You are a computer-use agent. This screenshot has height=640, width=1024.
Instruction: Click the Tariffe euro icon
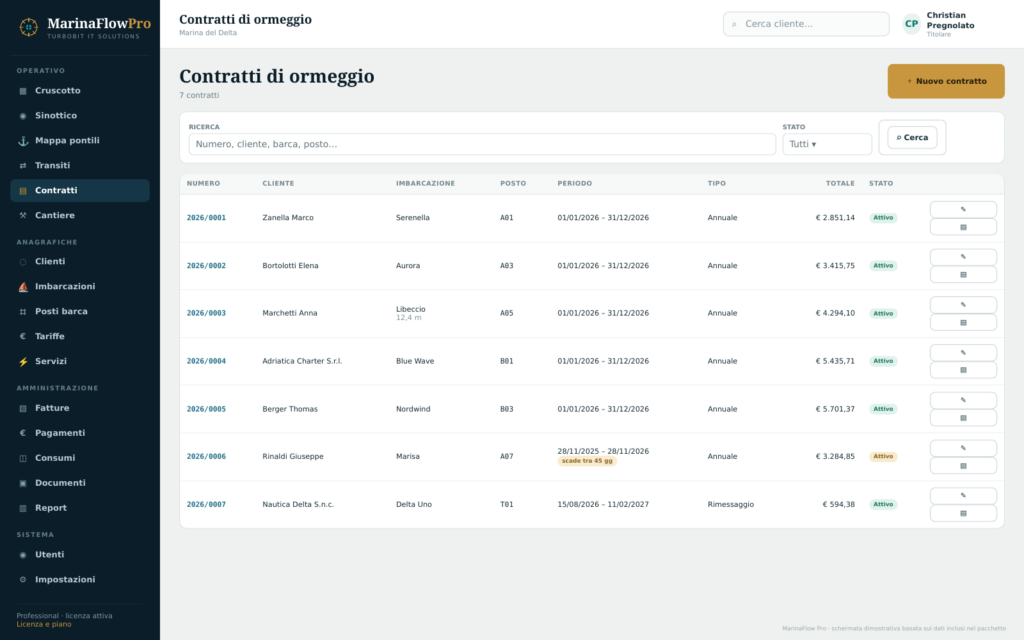click(23, 336)
